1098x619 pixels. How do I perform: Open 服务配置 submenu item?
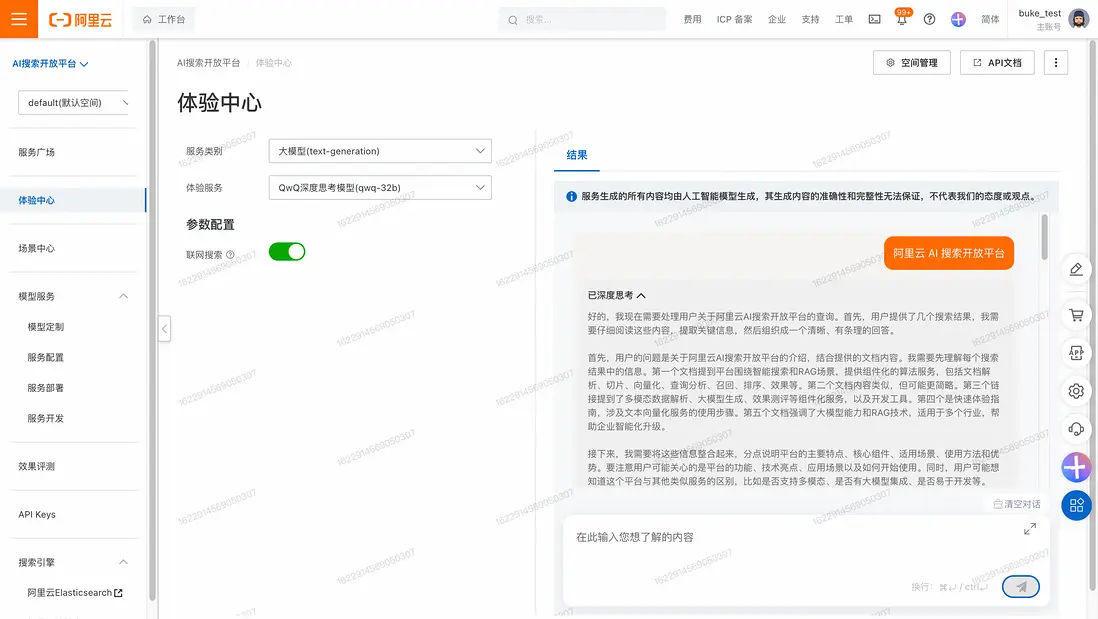pyautogui.click(x=46, y=357)
